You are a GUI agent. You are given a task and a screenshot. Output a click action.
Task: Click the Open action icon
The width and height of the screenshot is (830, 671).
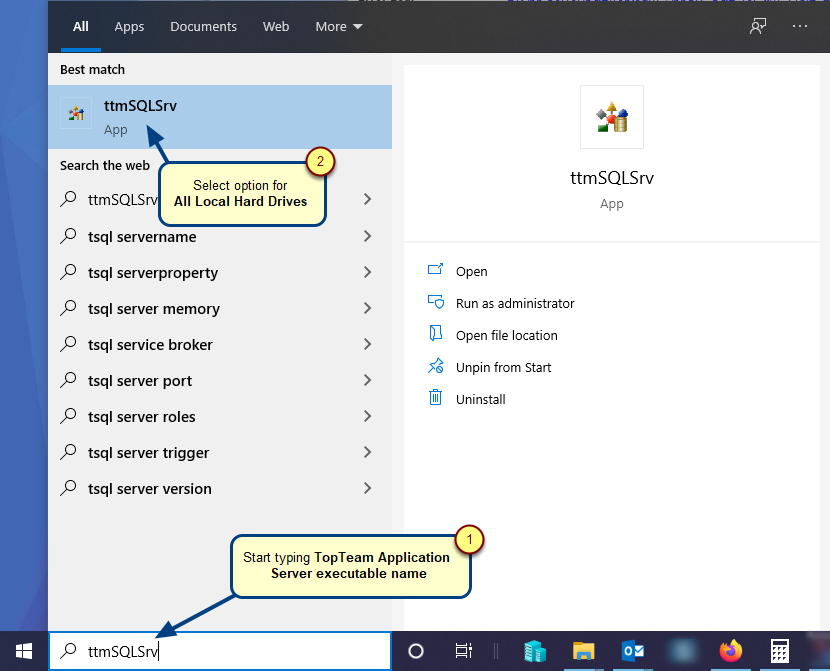click(x=435, y=269)
